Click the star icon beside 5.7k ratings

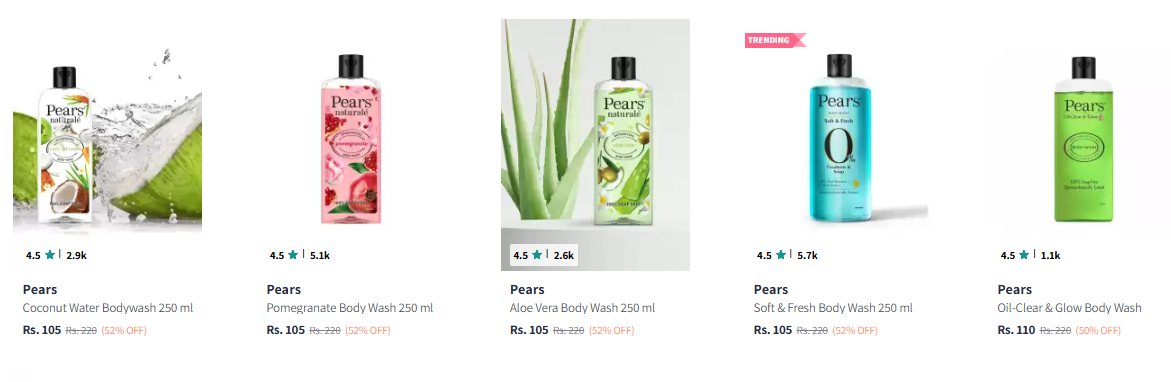pos(781,255)
